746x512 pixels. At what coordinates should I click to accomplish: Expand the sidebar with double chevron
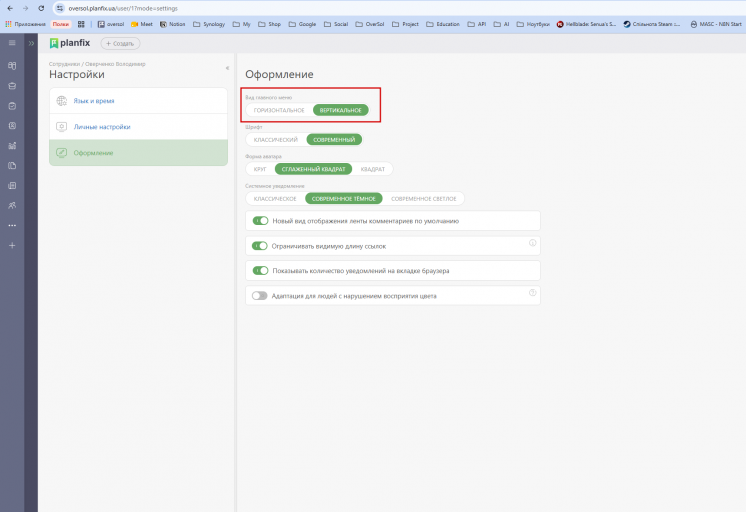point(31,43)
